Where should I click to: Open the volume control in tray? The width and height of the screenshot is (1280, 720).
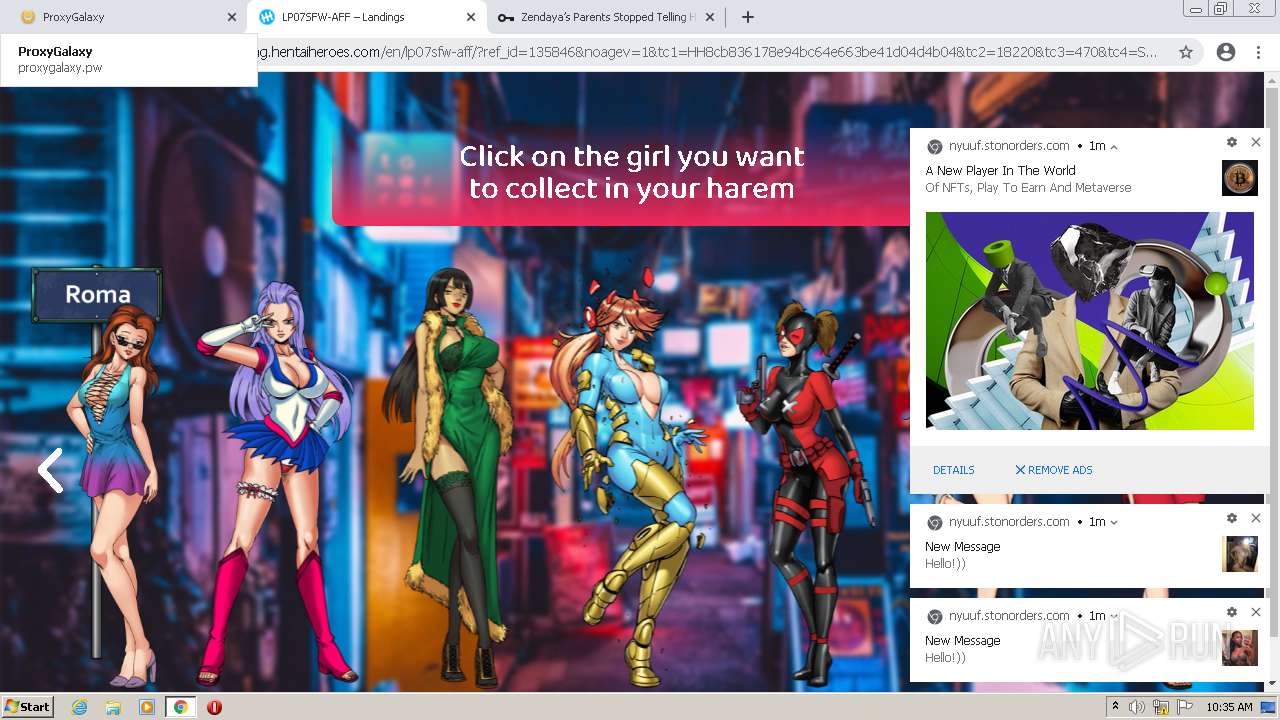pyautogui.click(x=1137, y=707)
